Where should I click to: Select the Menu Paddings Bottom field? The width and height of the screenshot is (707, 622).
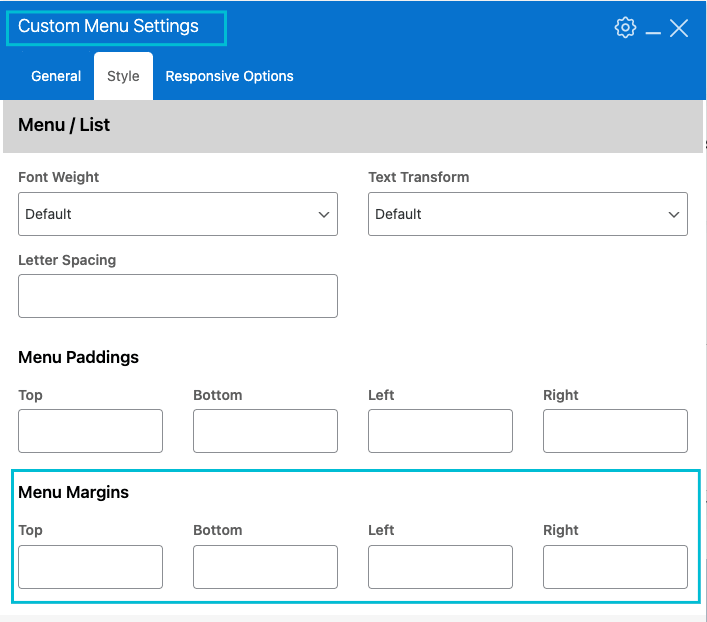(265, 431)
